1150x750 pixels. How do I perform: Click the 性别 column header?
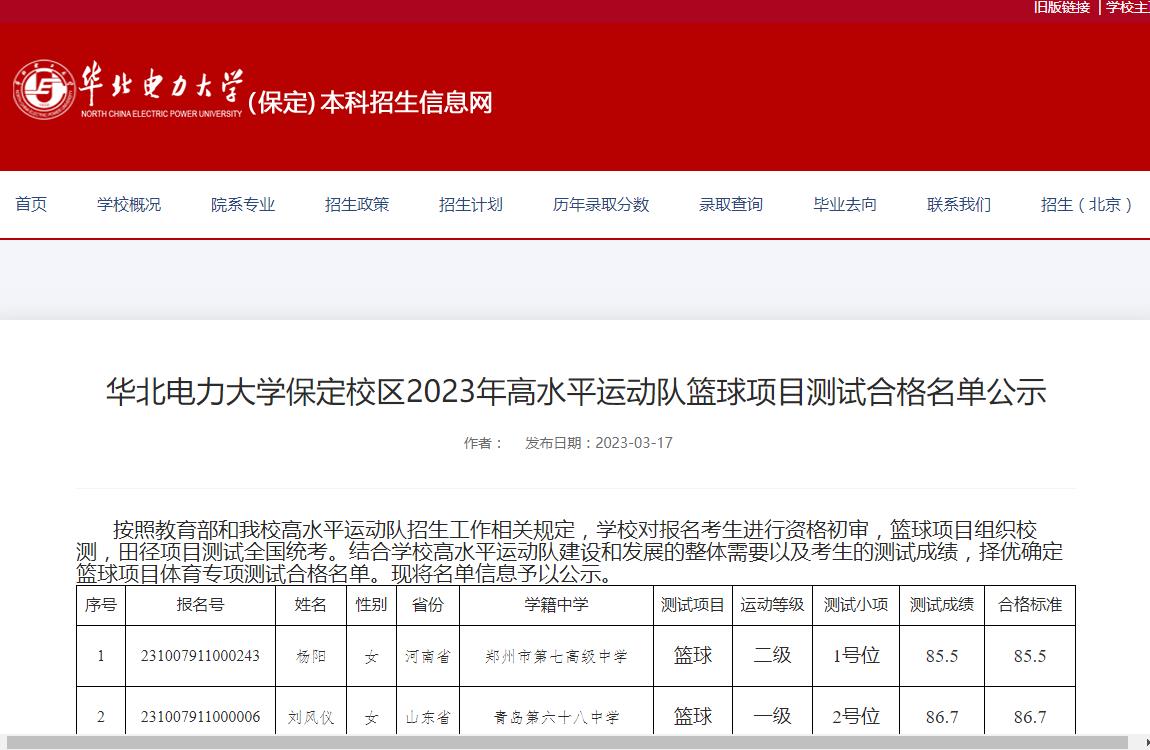click(x=371, y=605)
